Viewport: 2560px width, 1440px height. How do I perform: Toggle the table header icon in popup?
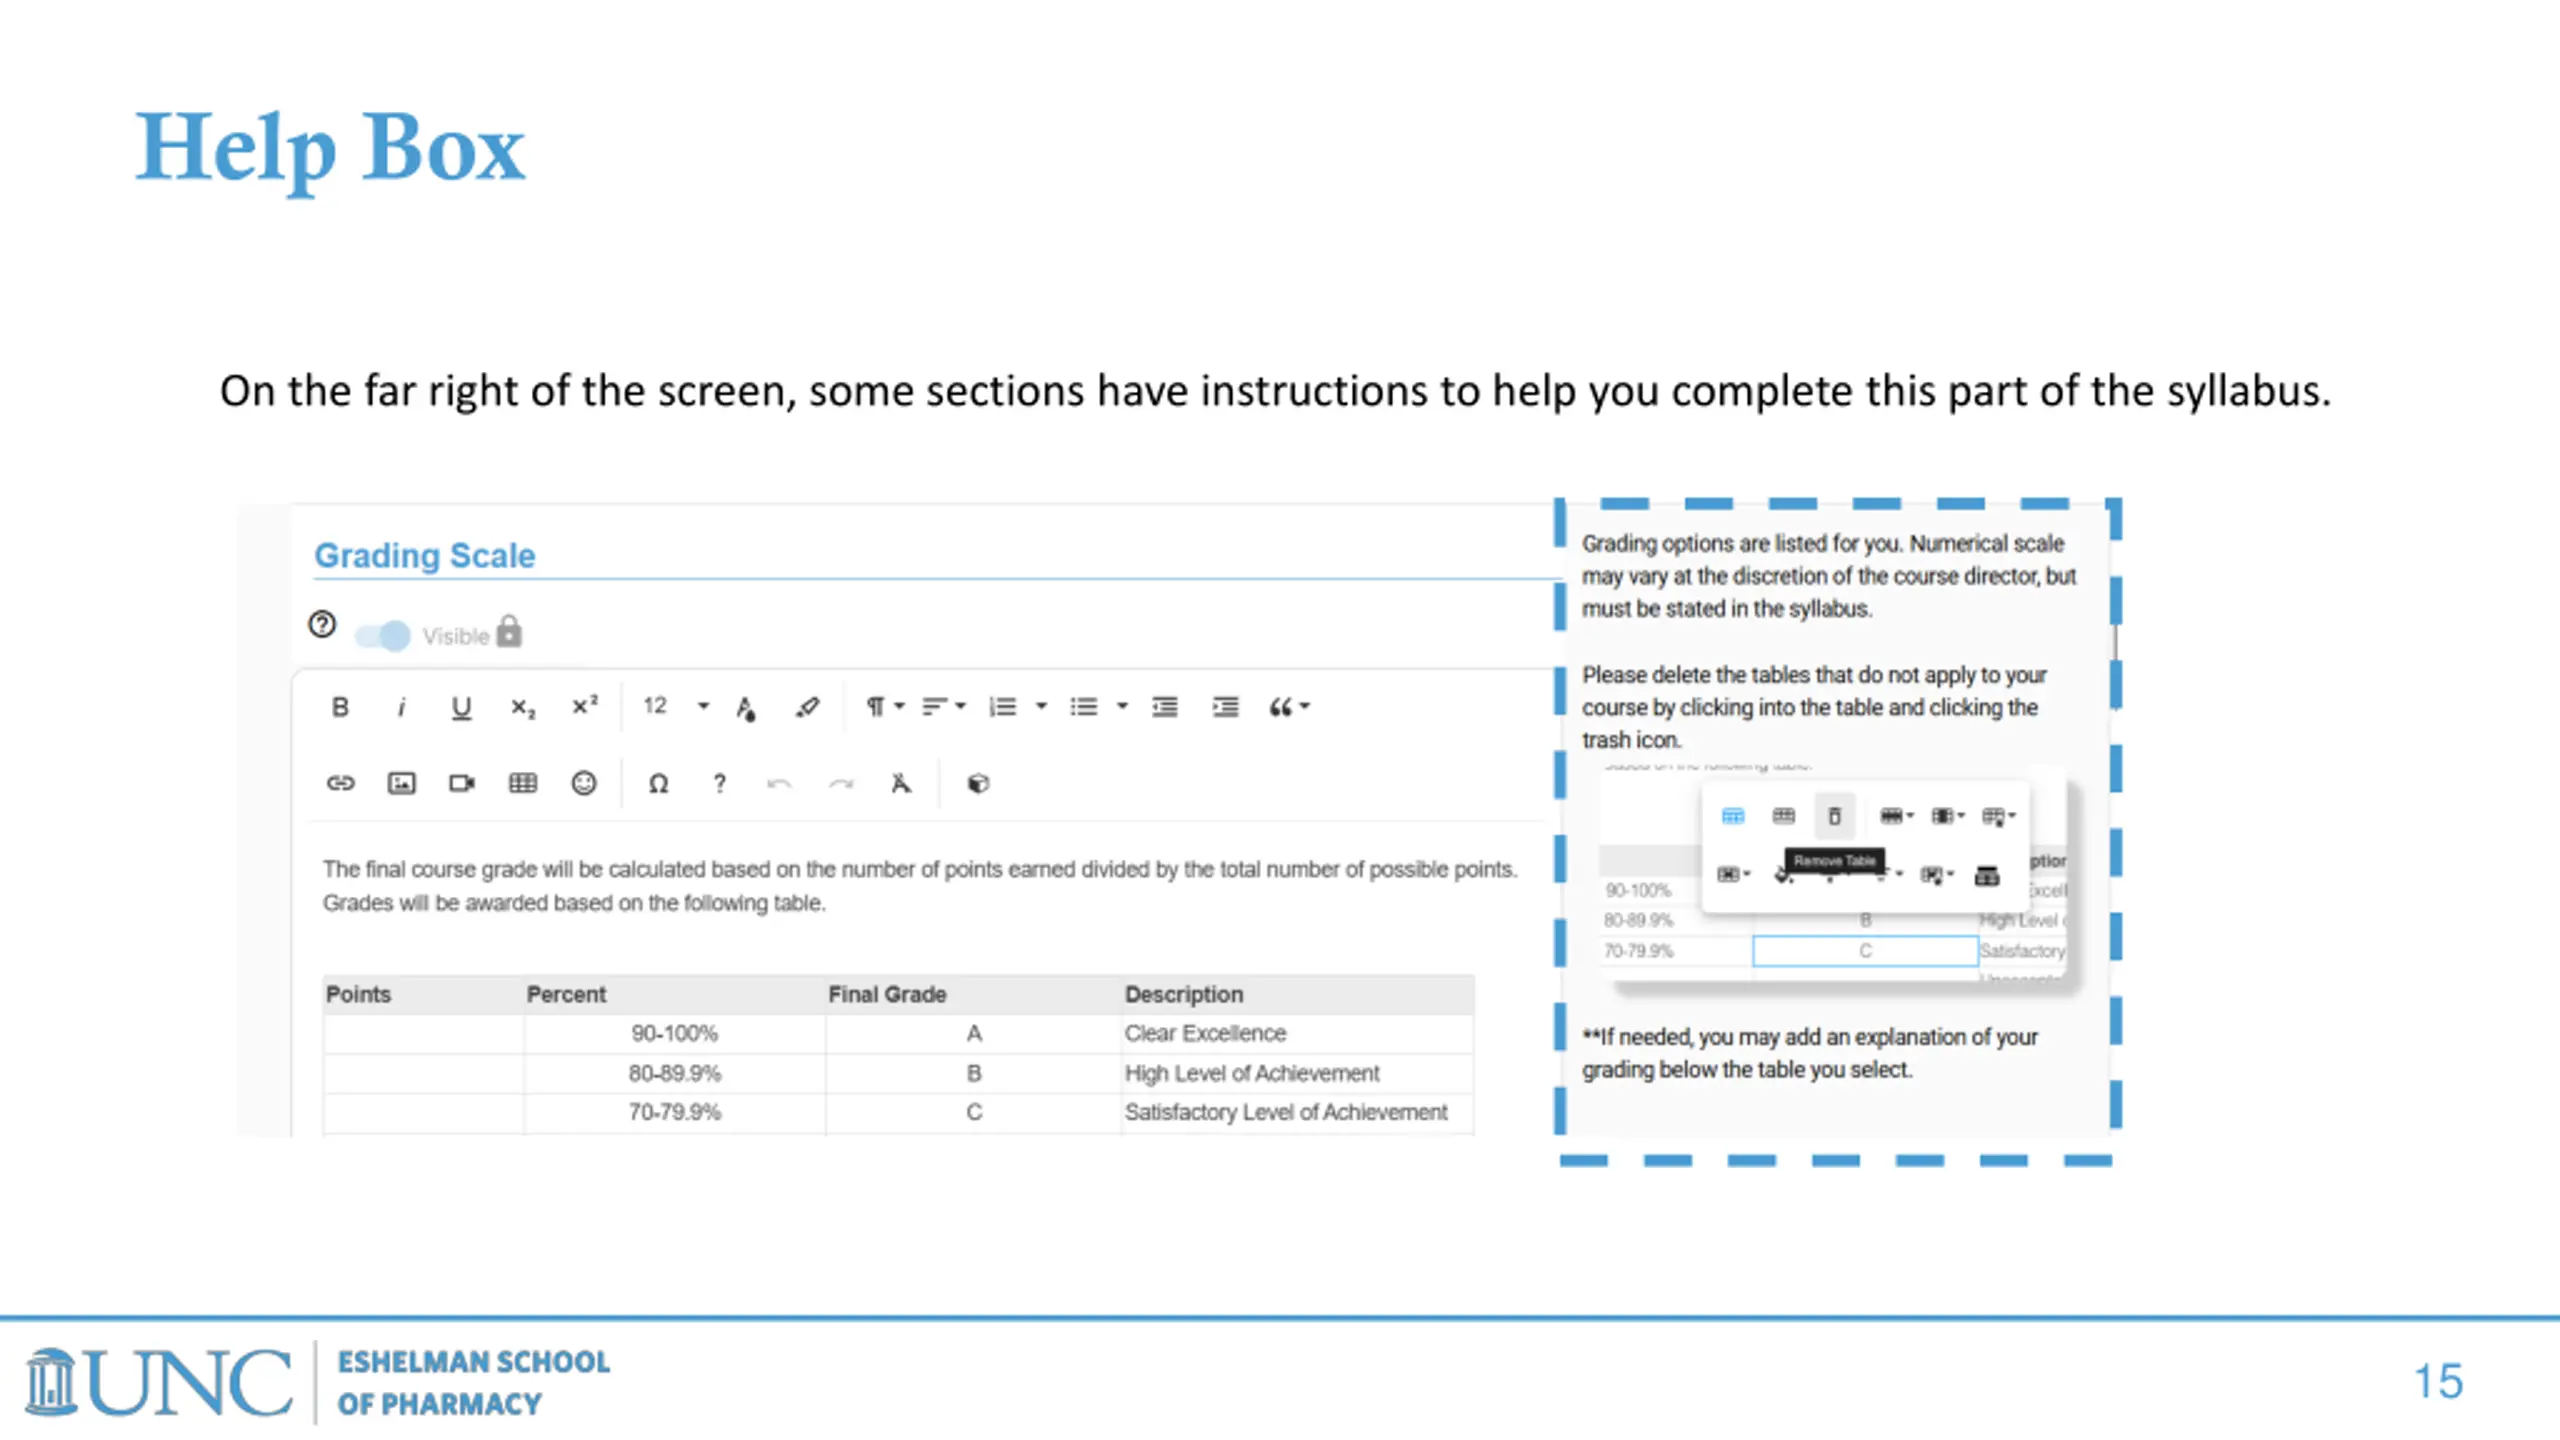click(1733, 816)
